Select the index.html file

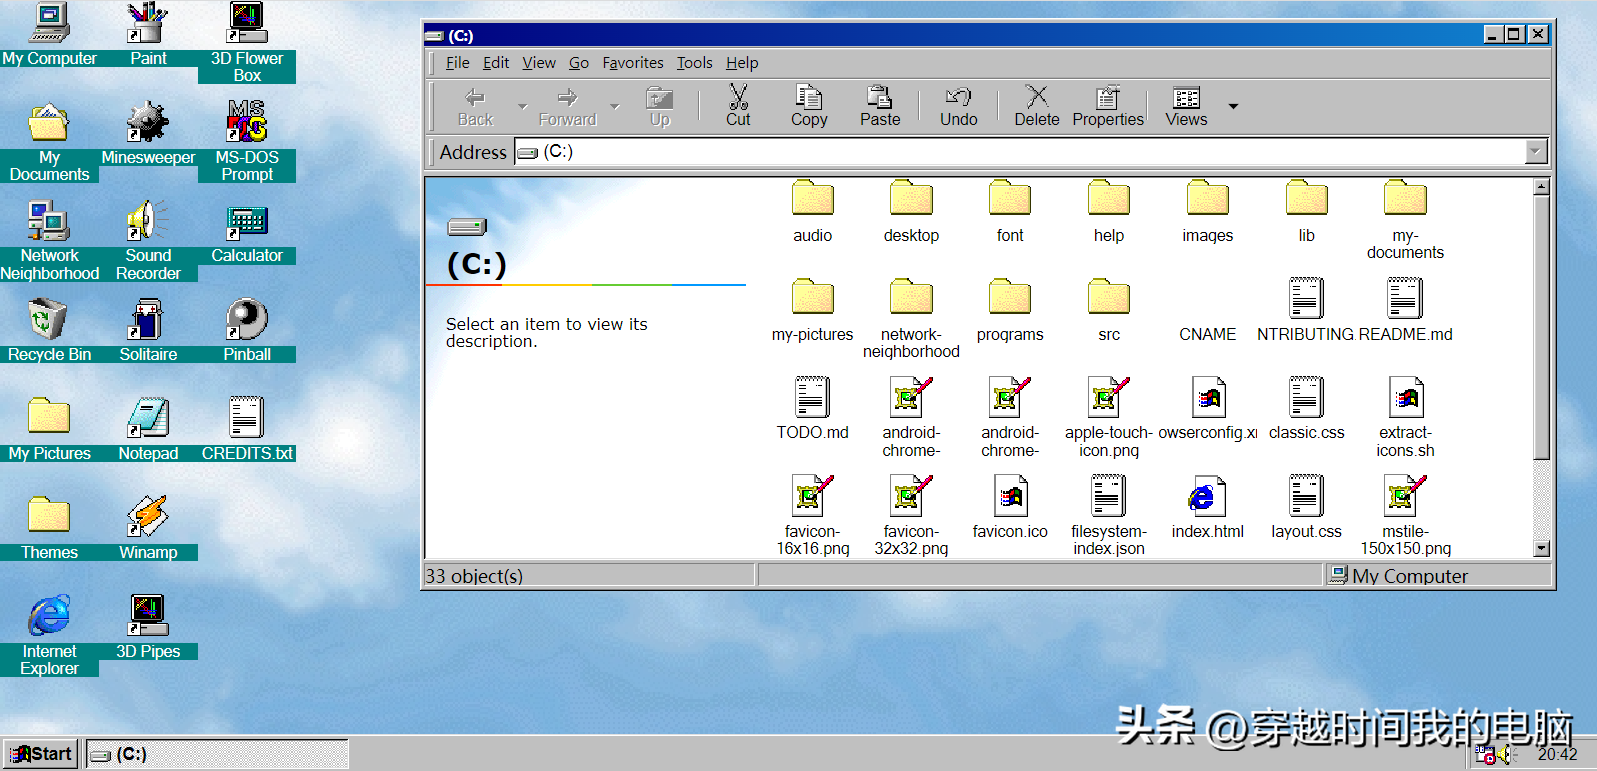tap(1207, 508)
